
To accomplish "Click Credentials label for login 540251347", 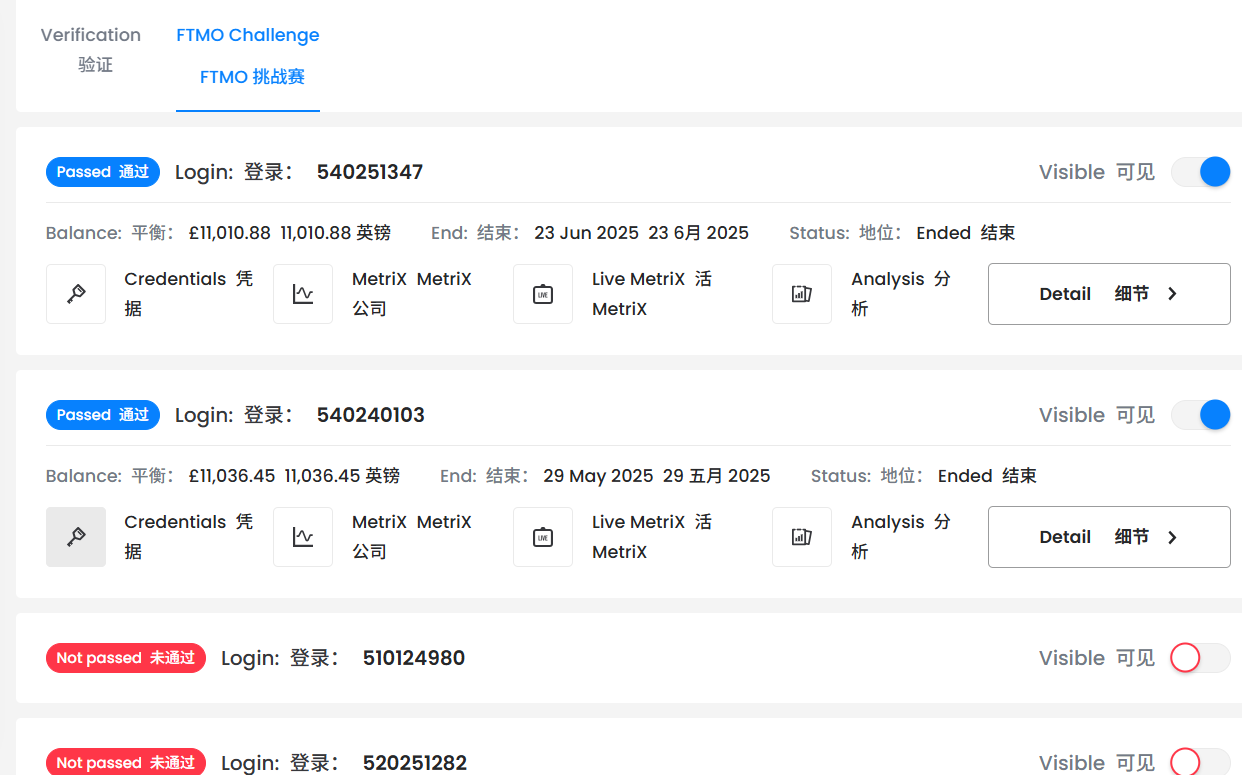I will coord(189,294).
